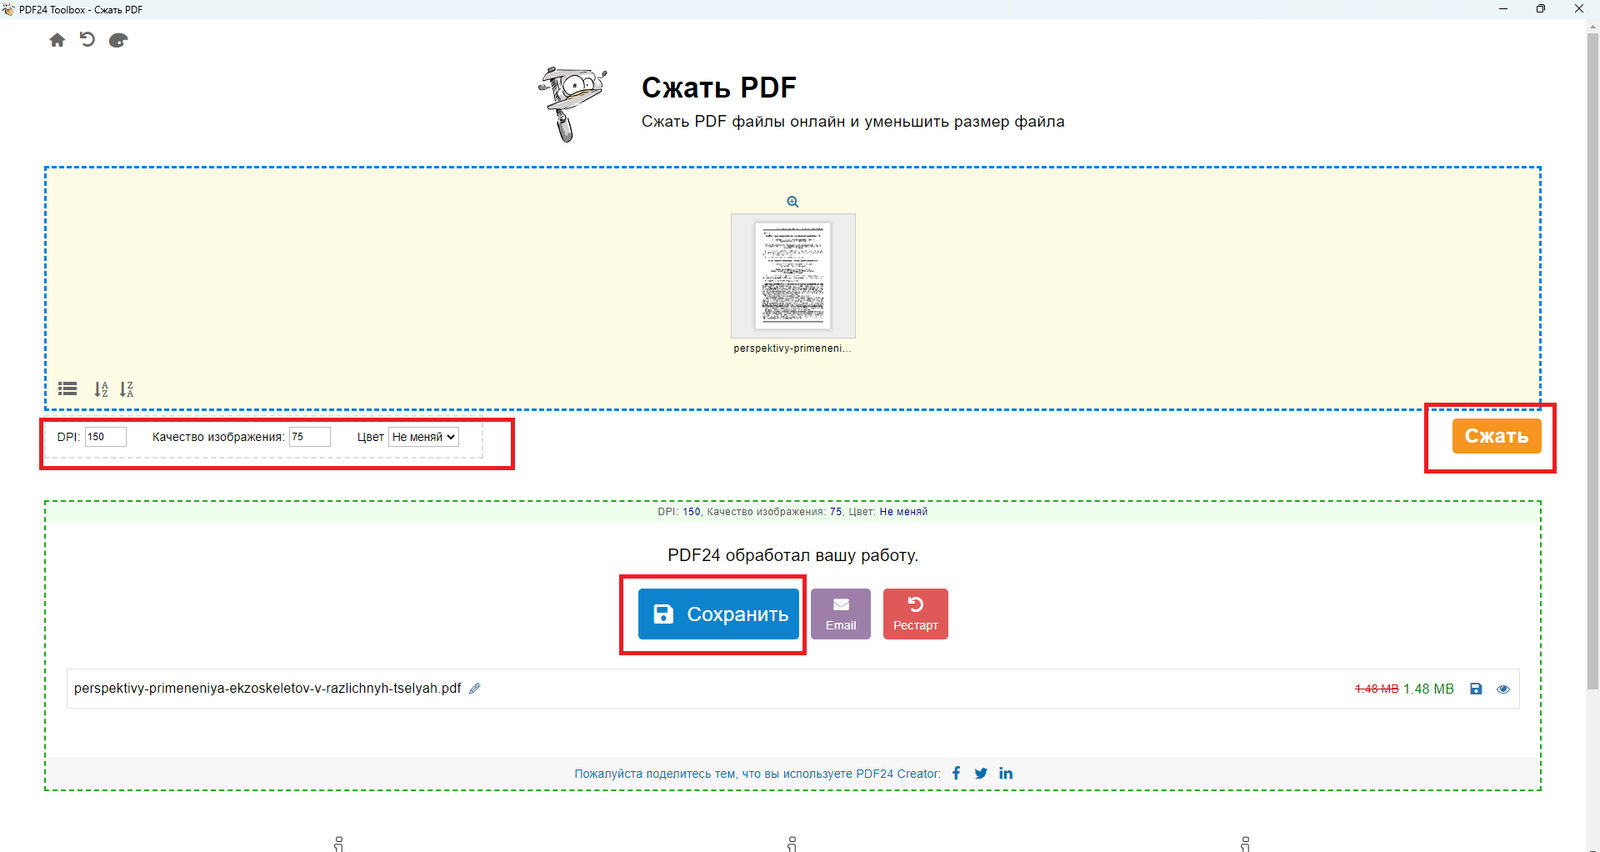Click the Сжать PDF heading
Screen dimensions: 1600x852
click(719, 88)
